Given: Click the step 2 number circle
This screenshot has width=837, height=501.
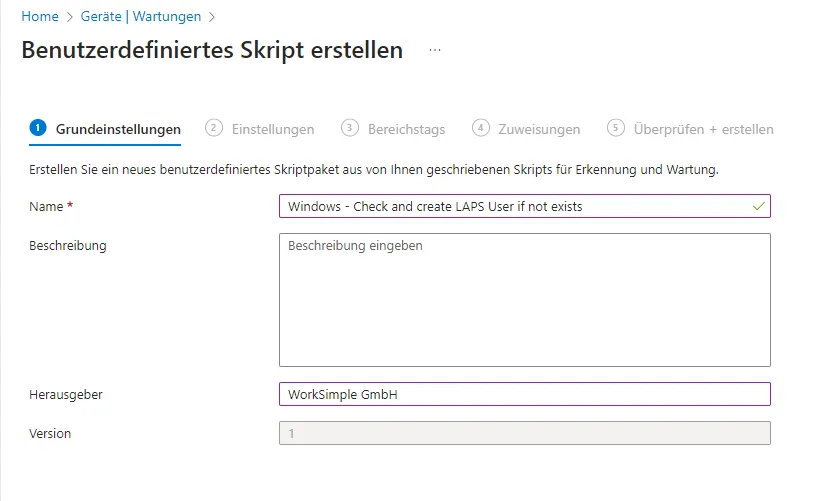Looking at the screenshot, I should click(213, 128).
